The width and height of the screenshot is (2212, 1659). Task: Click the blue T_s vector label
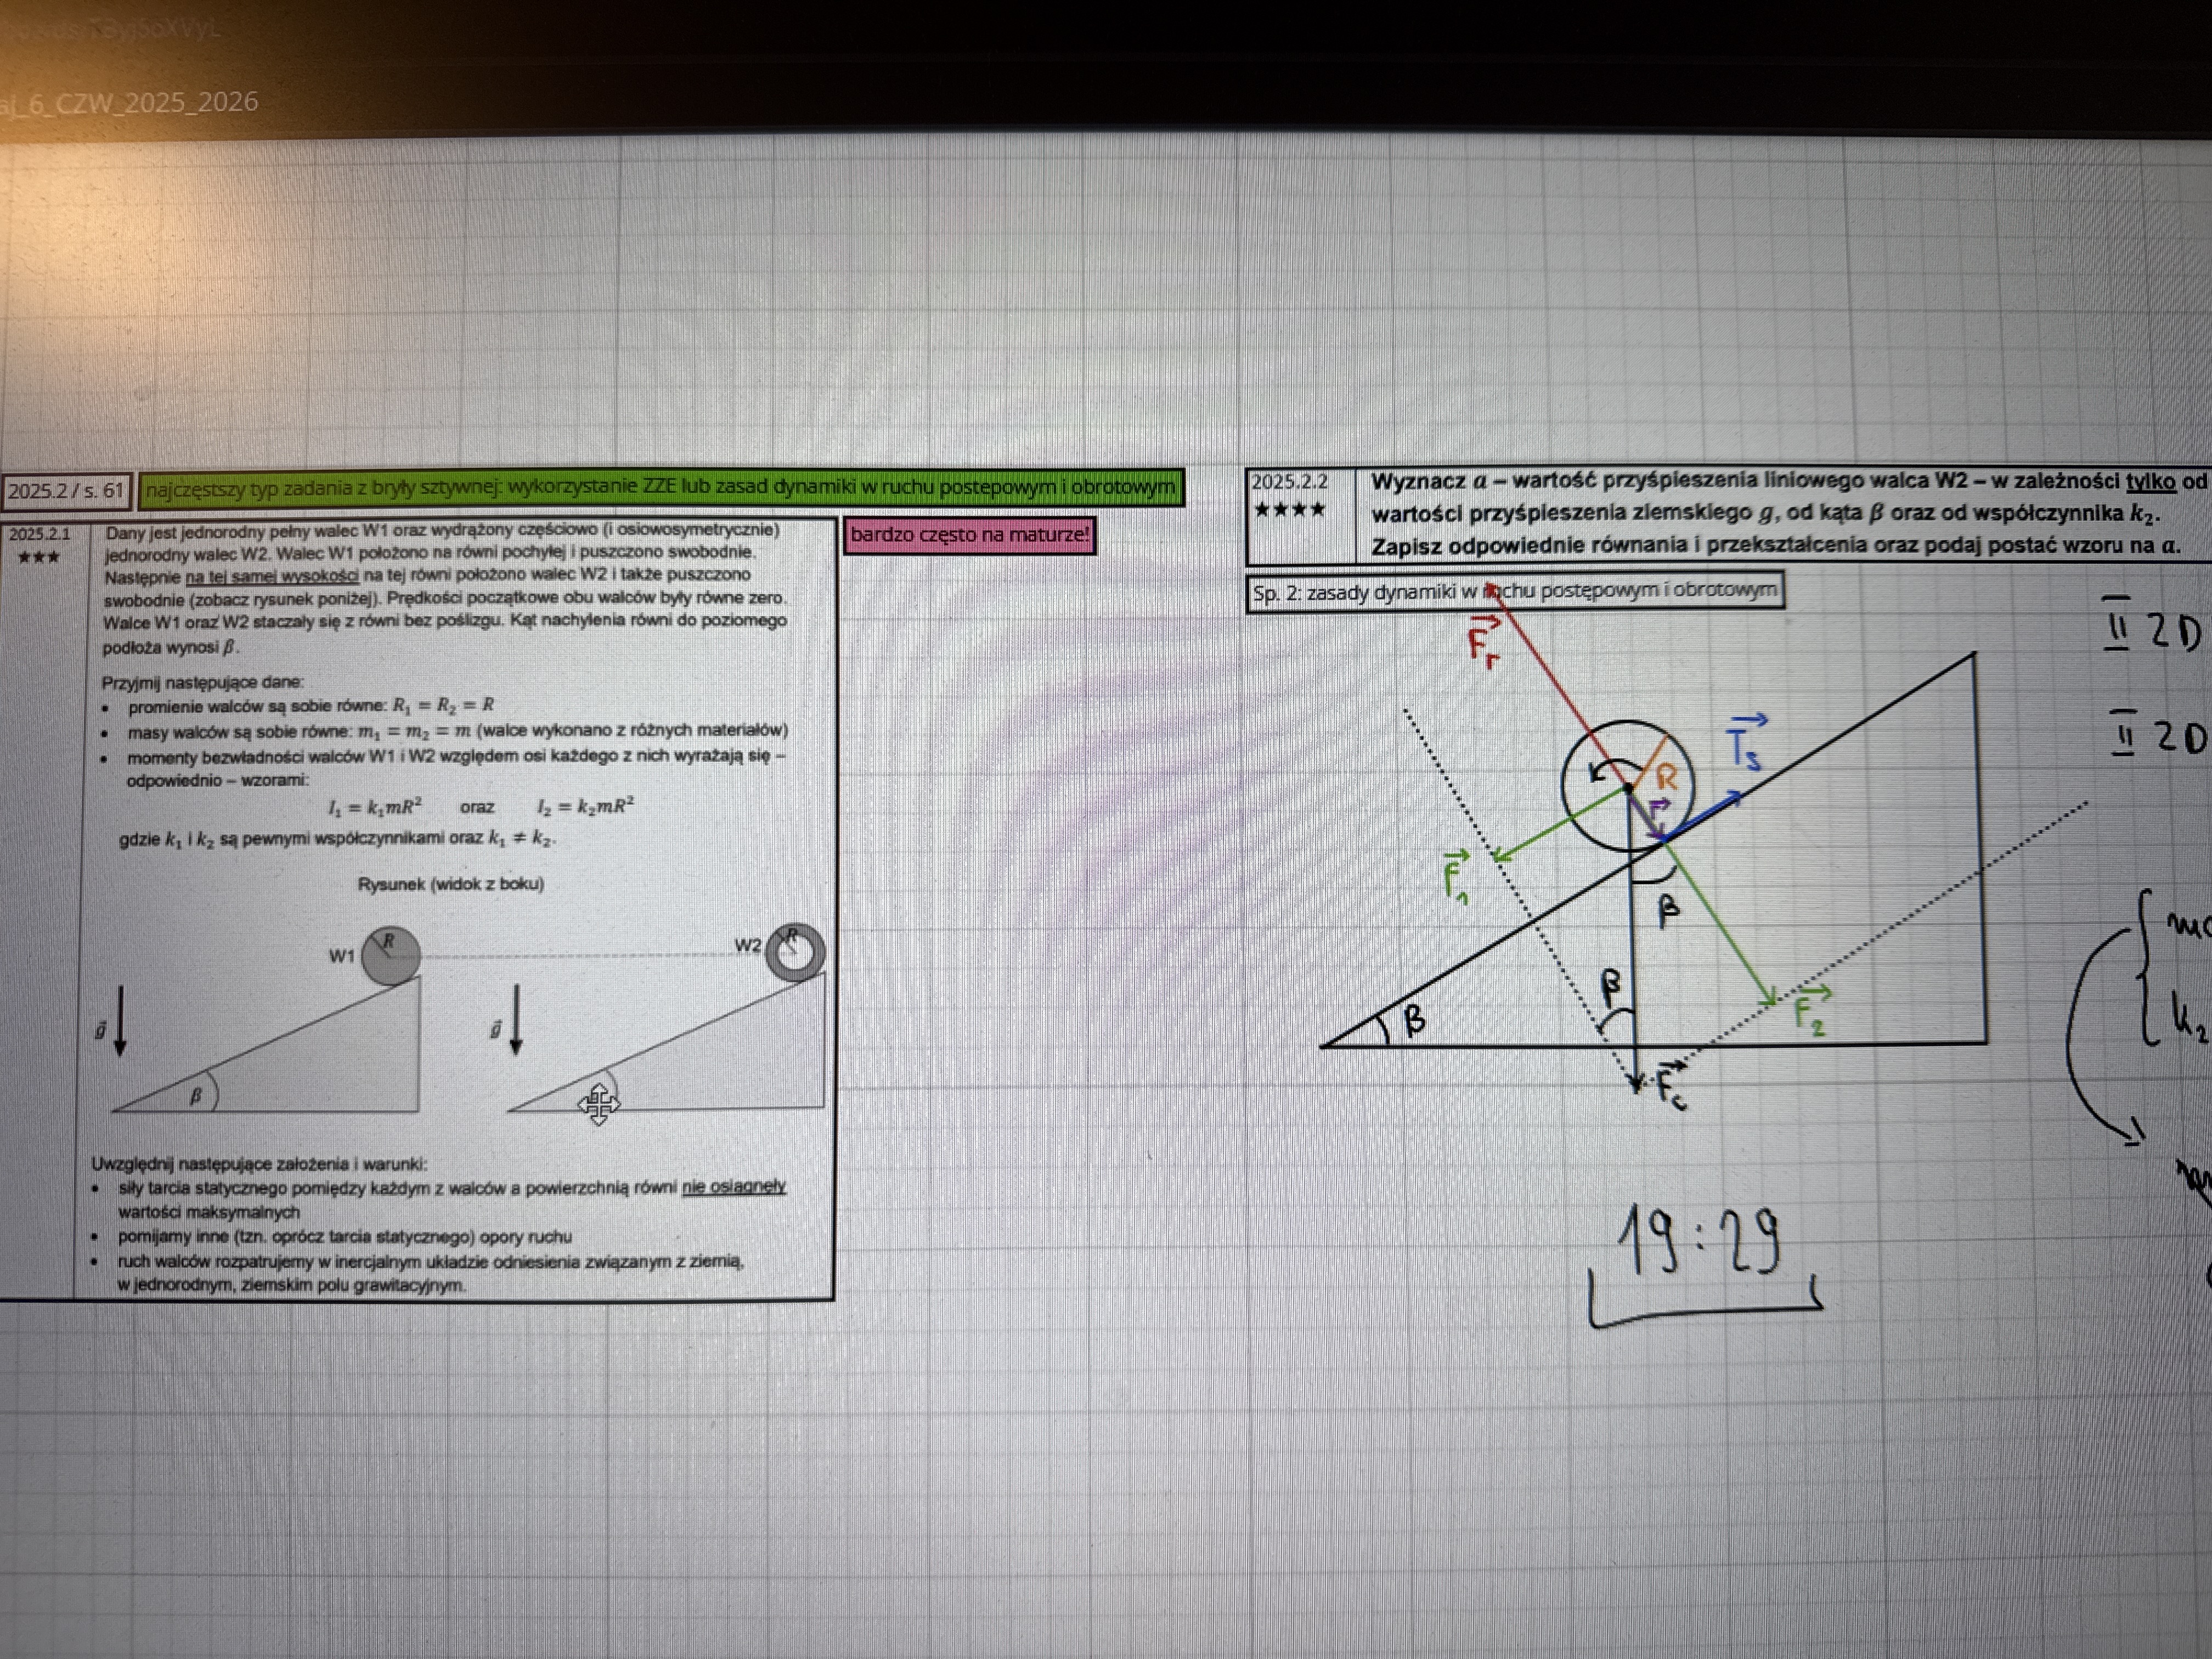(x=1746, y=745)
